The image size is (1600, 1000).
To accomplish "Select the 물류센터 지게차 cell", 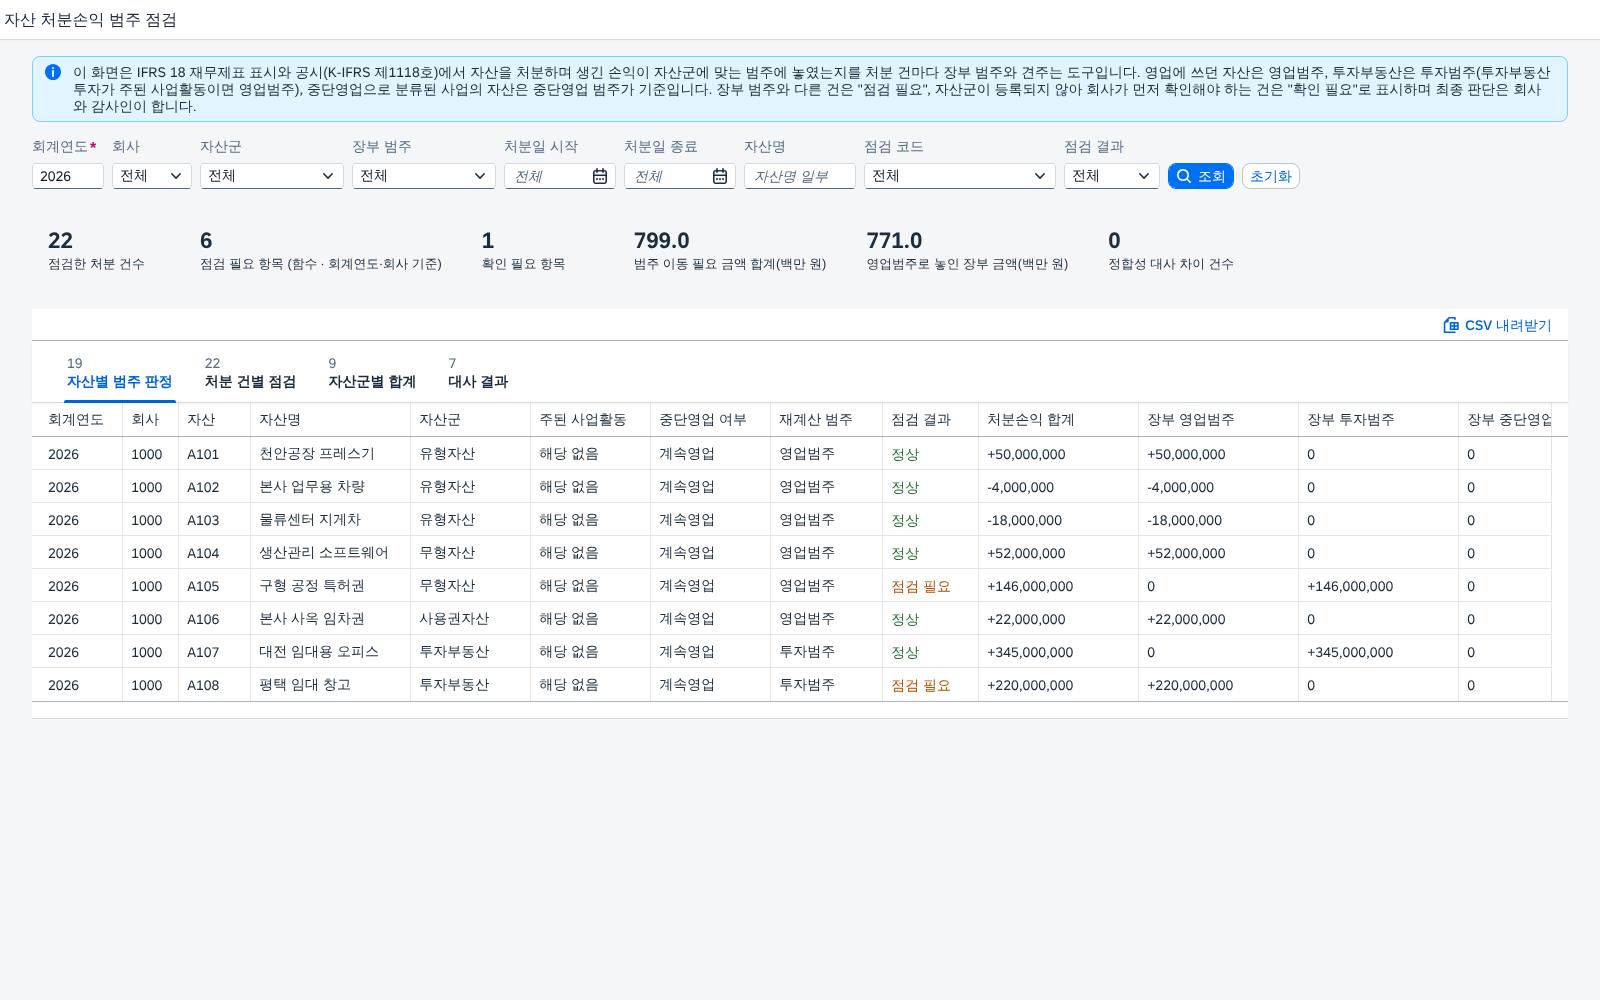I will [330, 520].
